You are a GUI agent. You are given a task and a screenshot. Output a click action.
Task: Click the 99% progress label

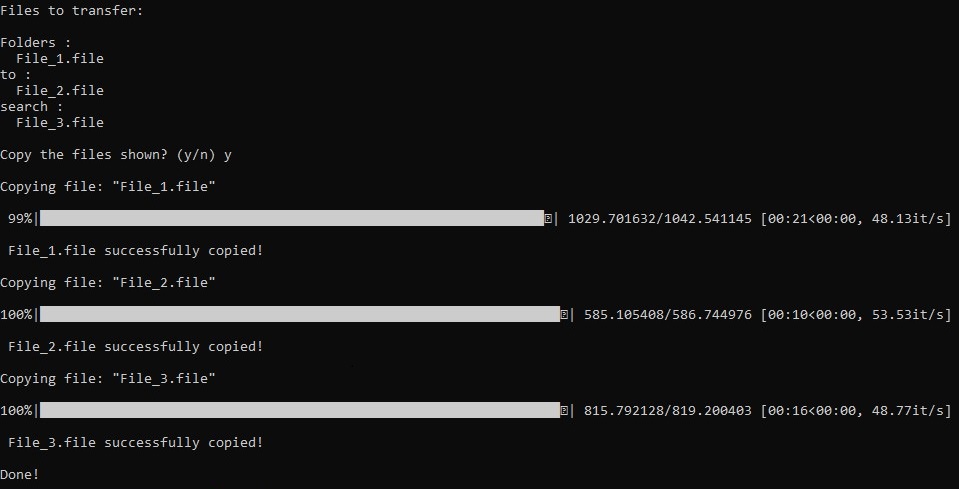(20, 218)
